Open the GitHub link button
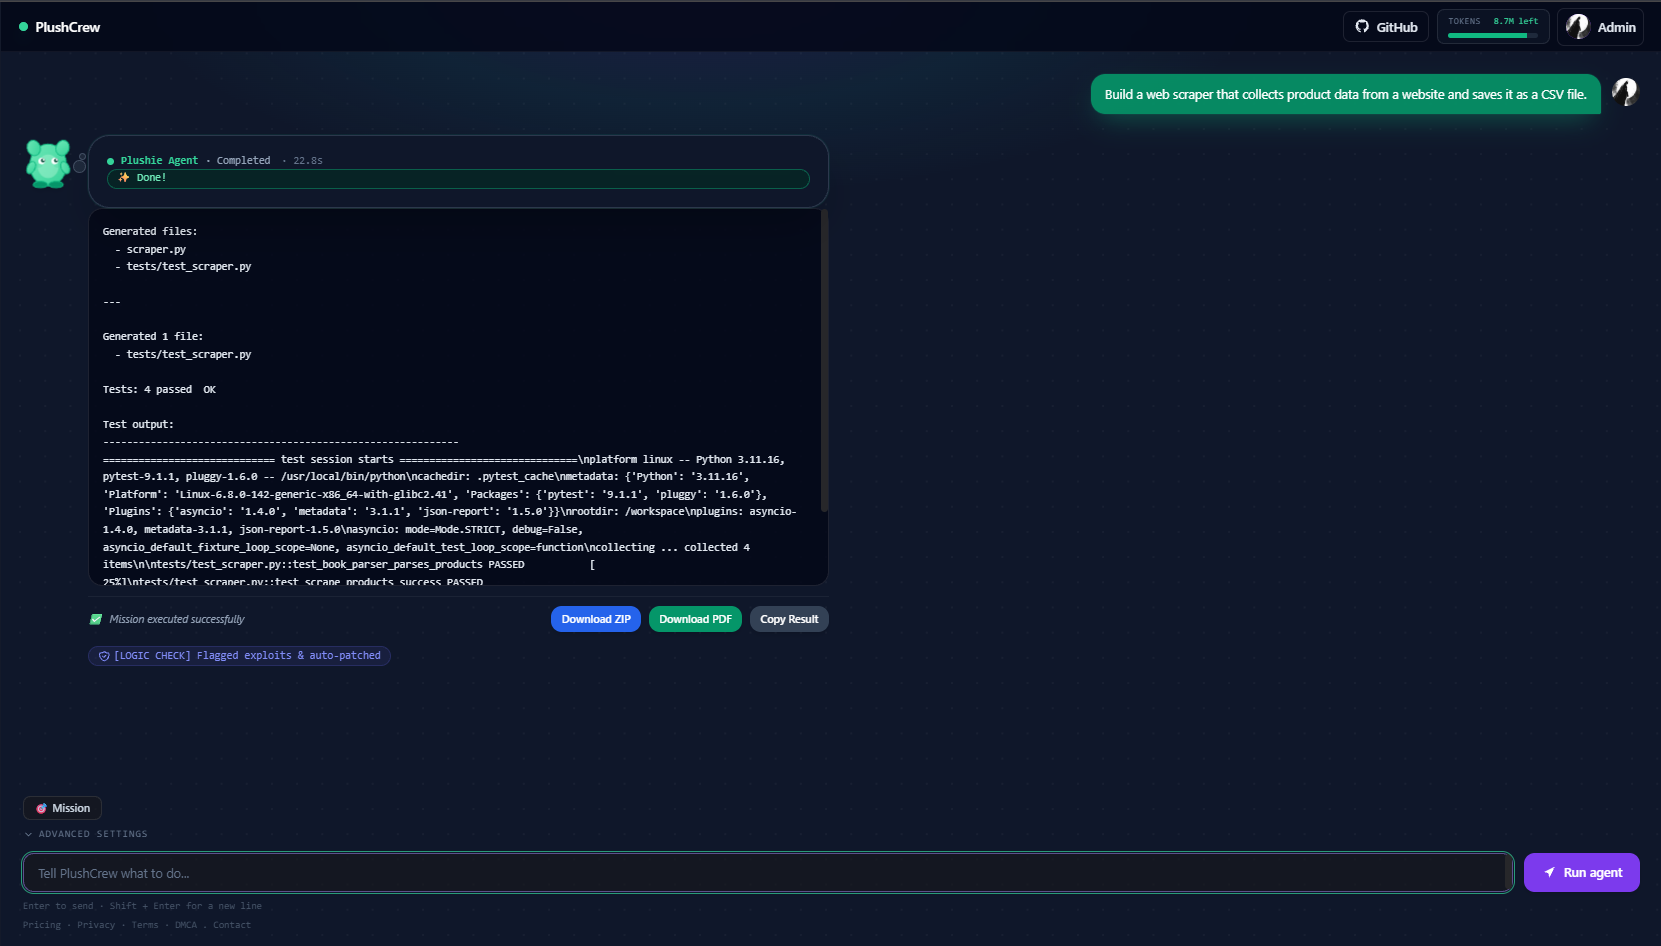The image size is (1661, 946). pyautogui.click(x=1386, y=27)
